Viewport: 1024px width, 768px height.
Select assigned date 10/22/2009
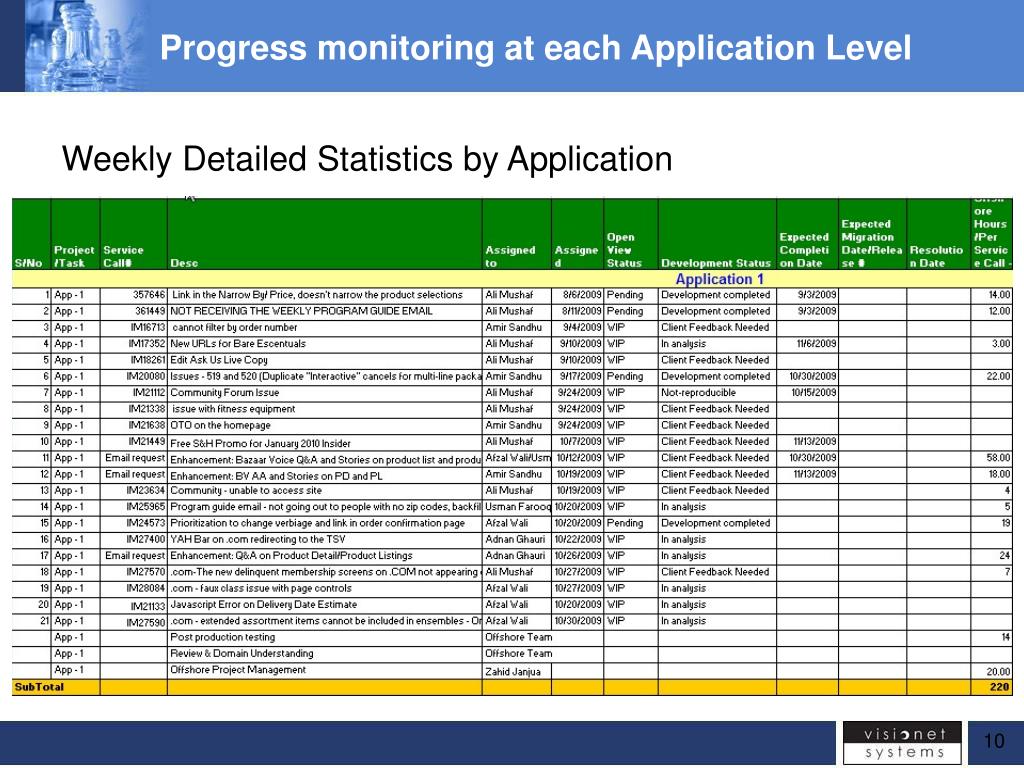point(578,540)
